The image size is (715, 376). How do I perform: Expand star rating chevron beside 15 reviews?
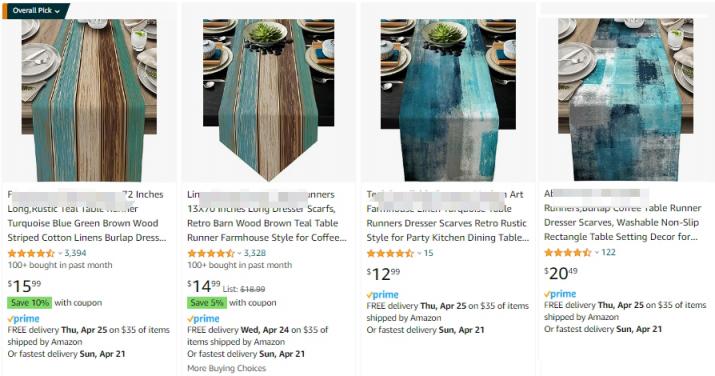419,253
